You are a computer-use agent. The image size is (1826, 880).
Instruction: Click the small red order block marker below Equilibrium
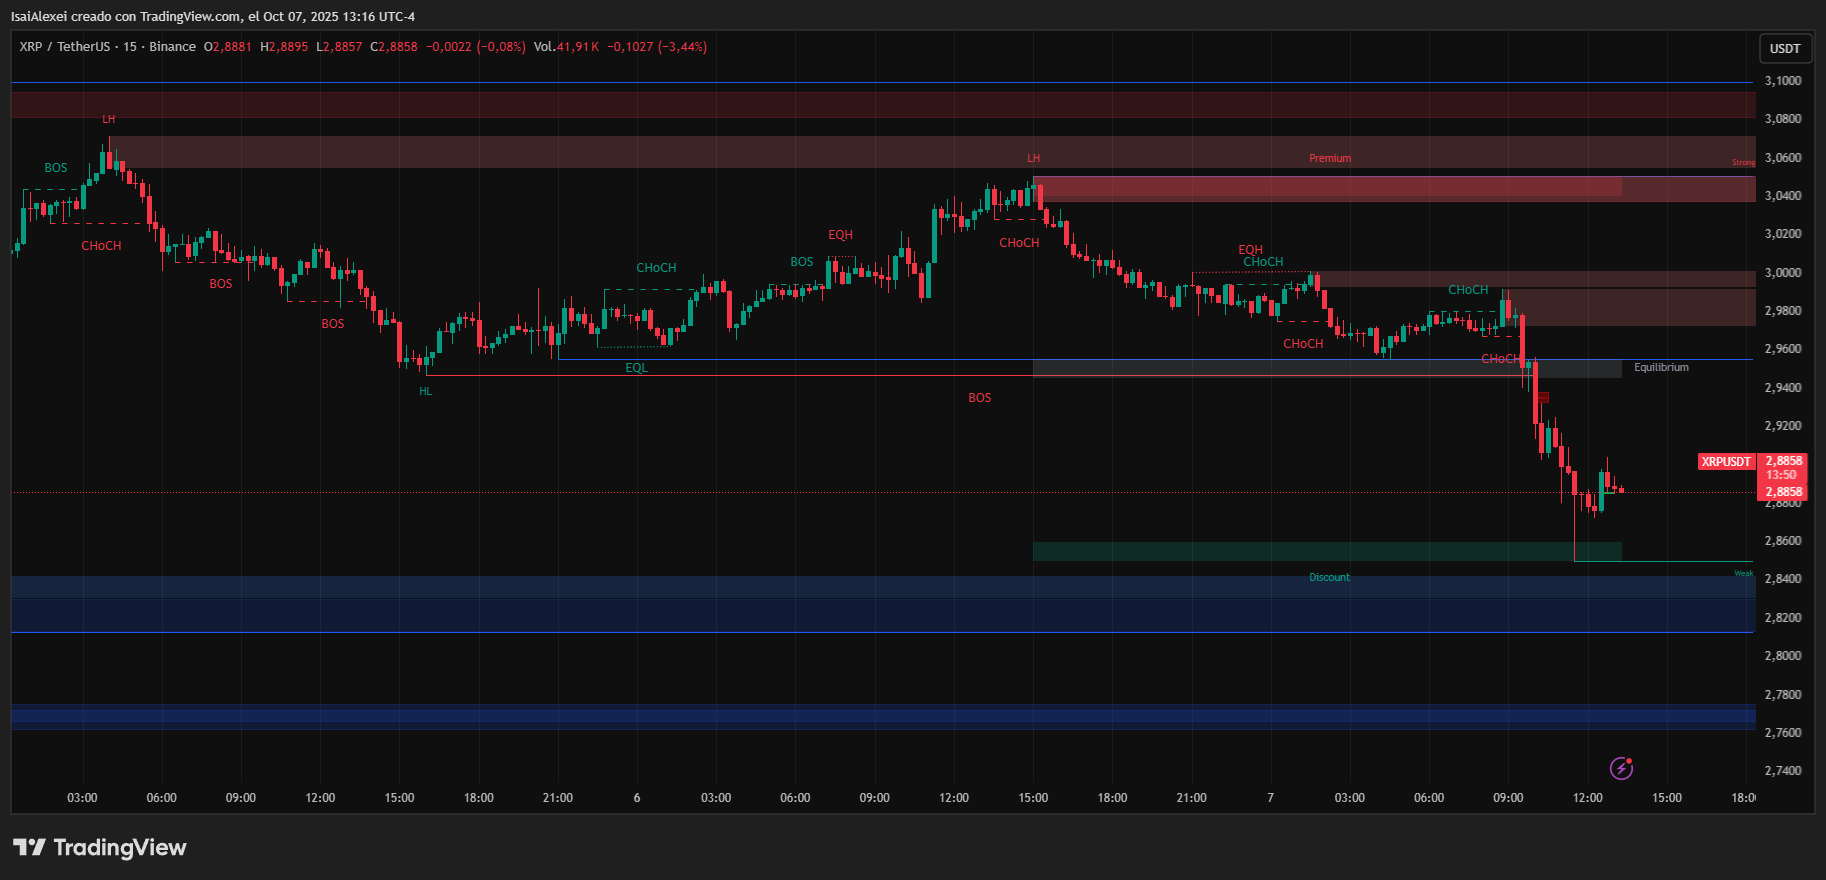[1543, 398]
